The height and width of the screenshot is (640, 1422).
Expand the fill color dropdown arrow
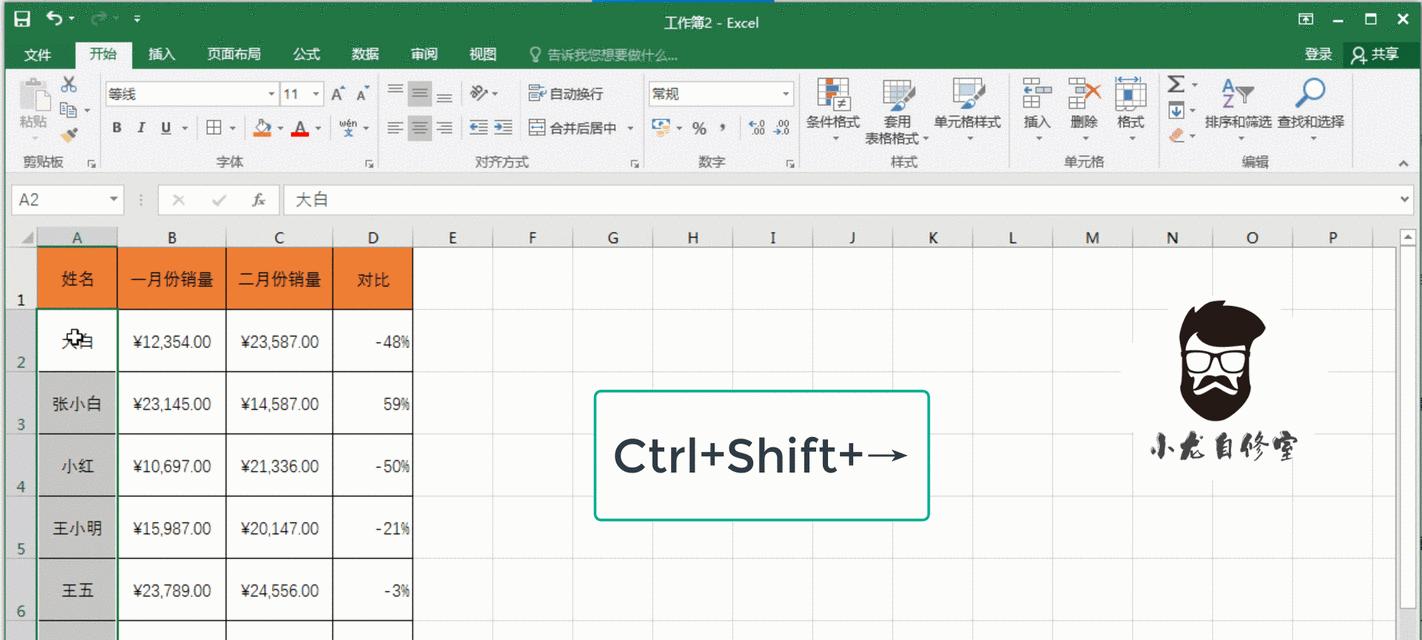(280, 128)
